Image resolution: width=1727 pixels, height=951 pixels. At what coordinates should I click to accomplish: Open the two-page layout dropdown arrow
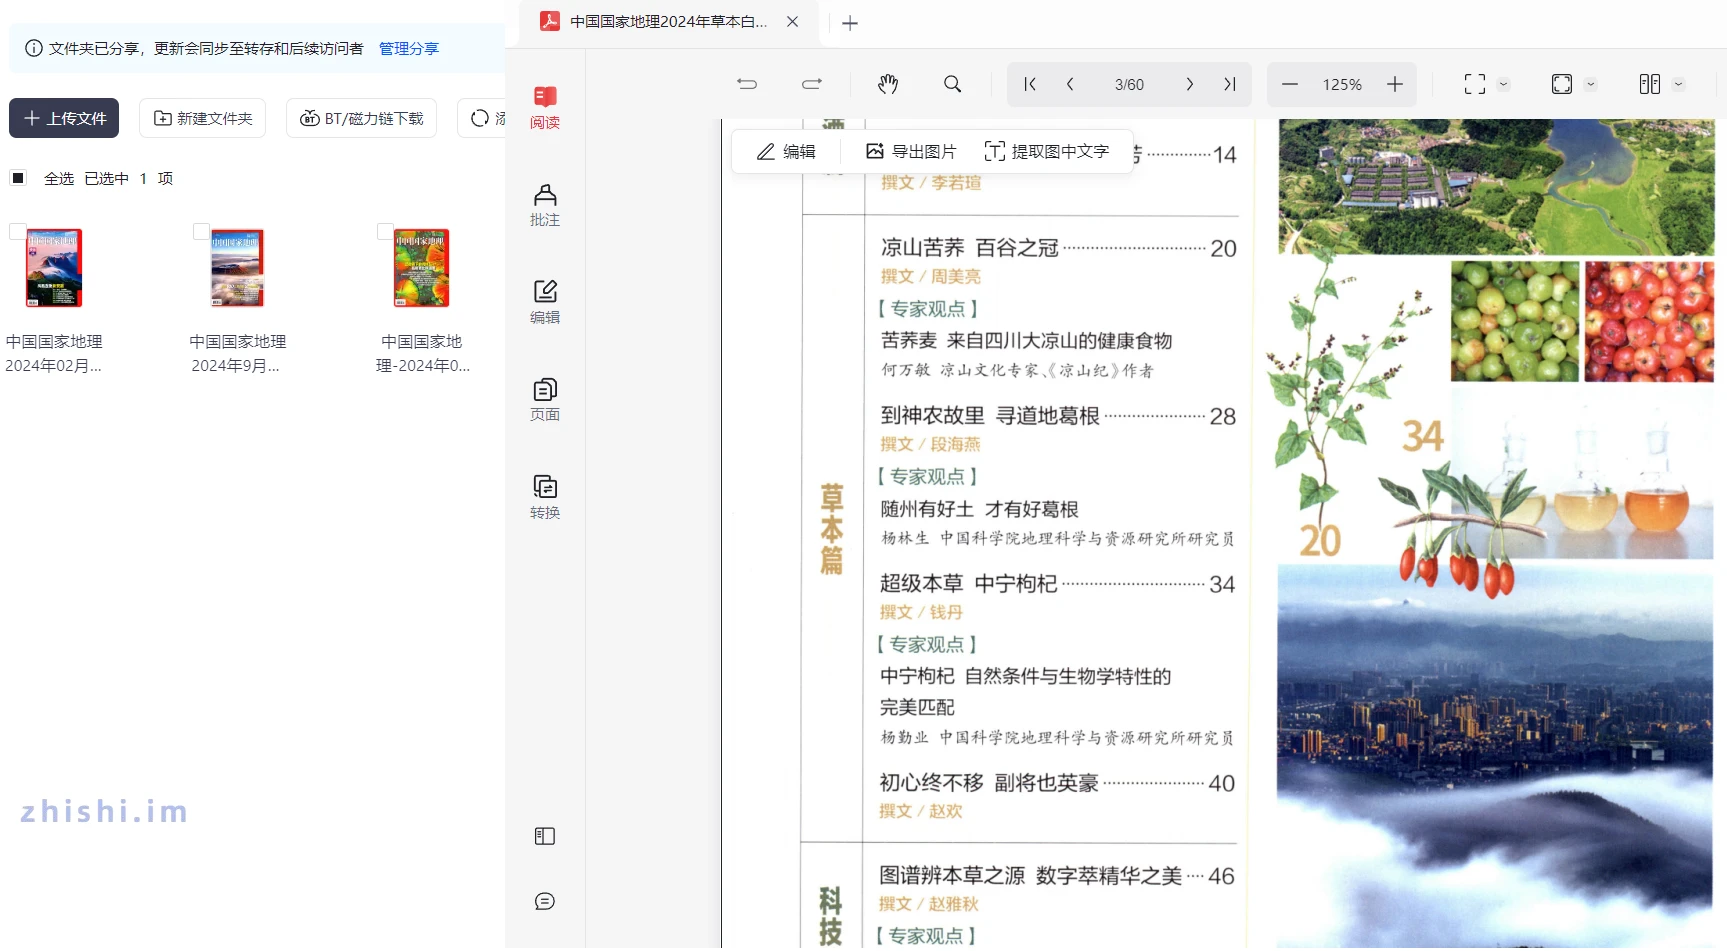1678,84
